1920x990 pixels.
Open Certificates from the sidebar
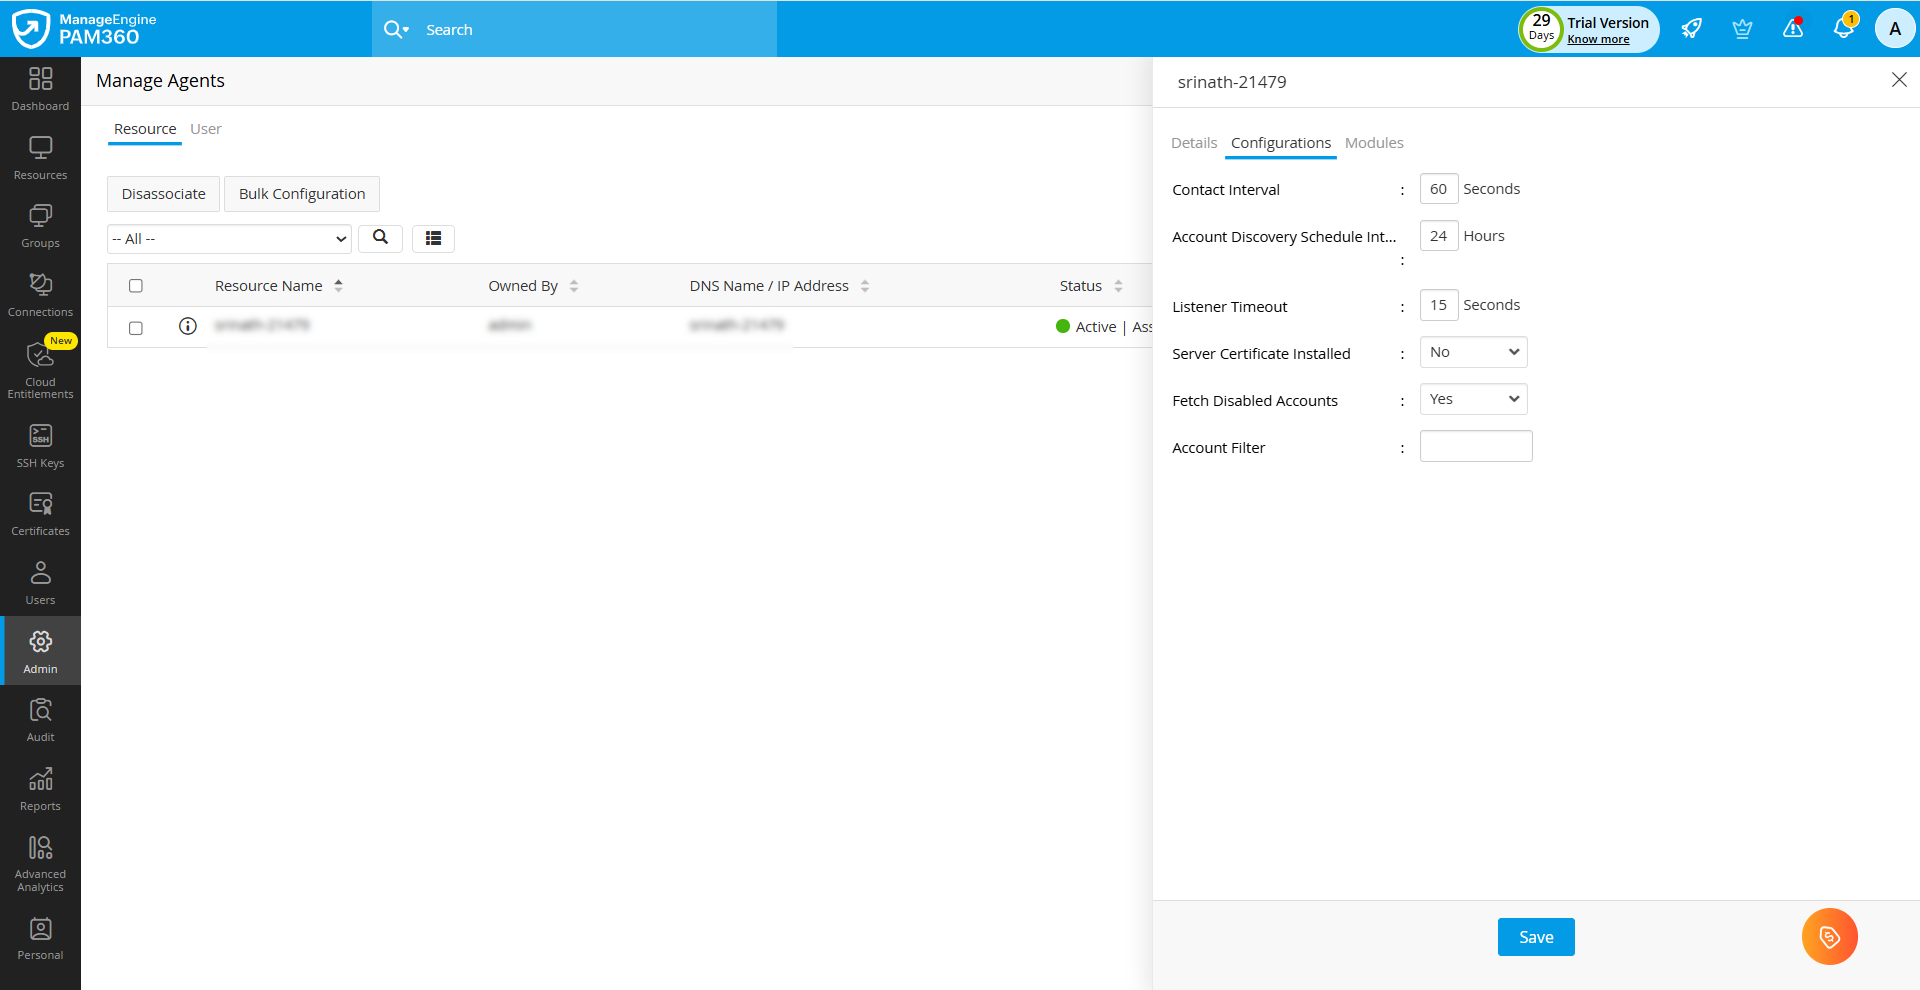tap(40, 514)
